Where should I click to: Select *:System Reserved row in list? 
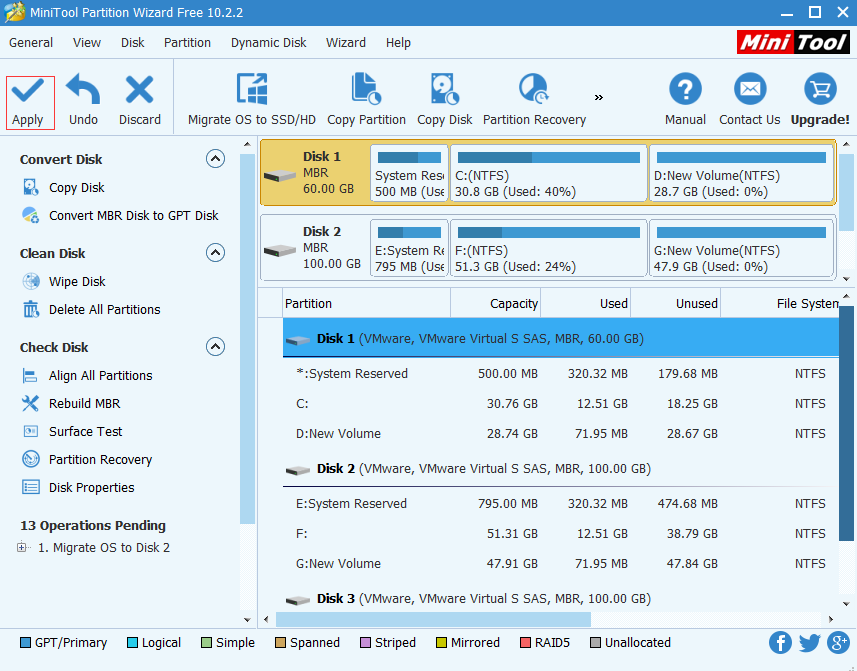click(x=561, y=374)
